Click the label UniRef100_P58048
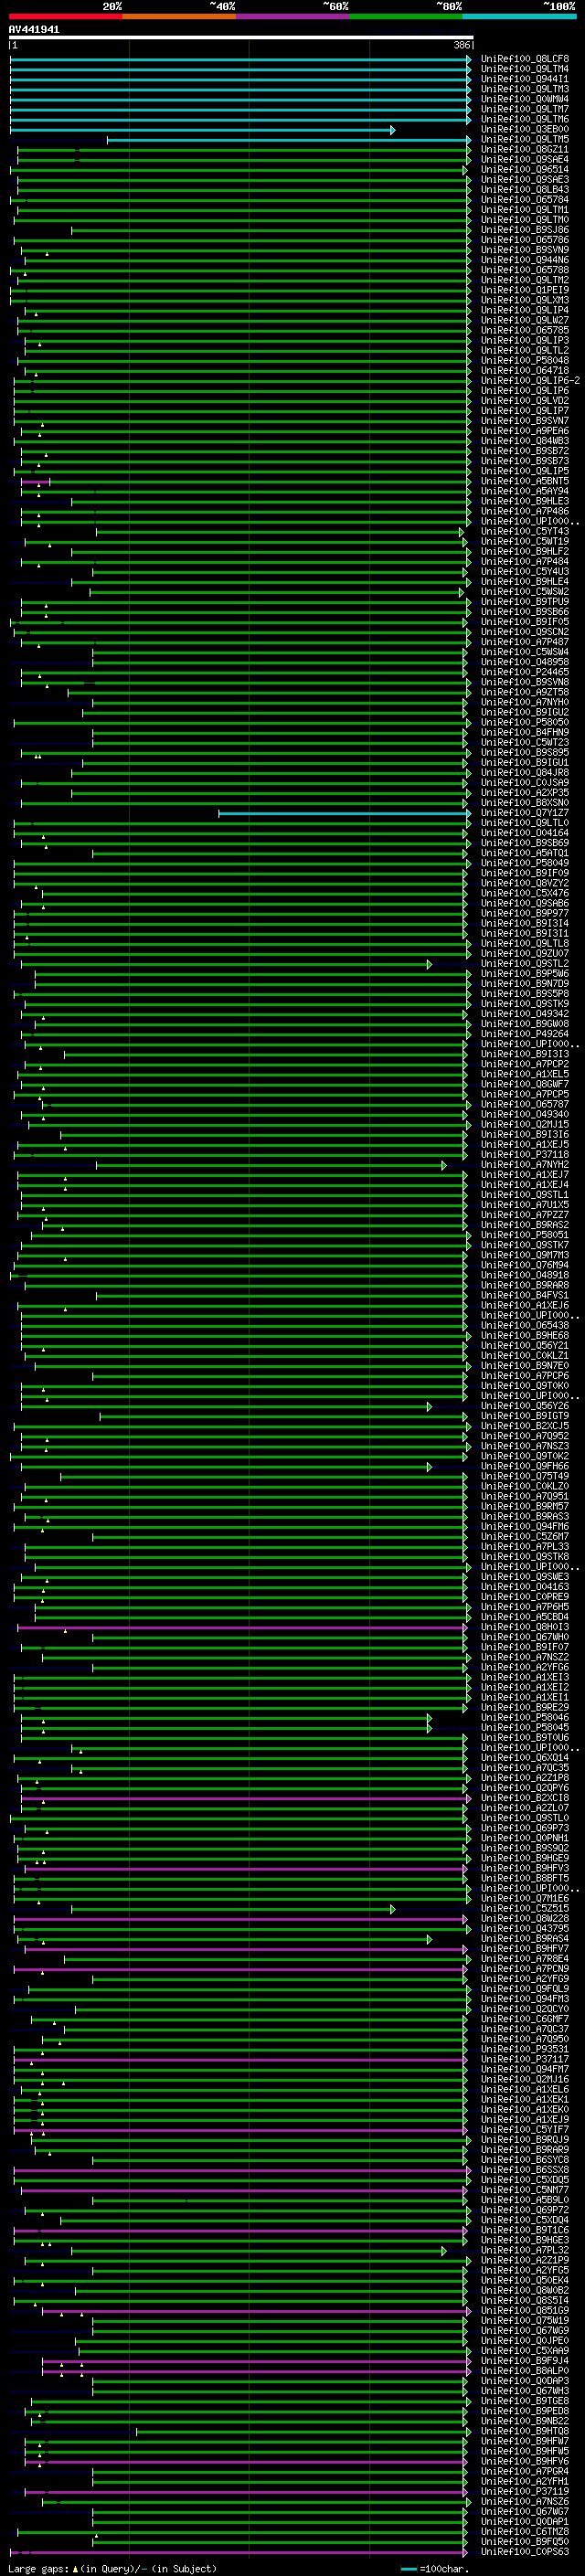Image resolution: width=585 pixels, height=2576 pixels. point(524,361)
